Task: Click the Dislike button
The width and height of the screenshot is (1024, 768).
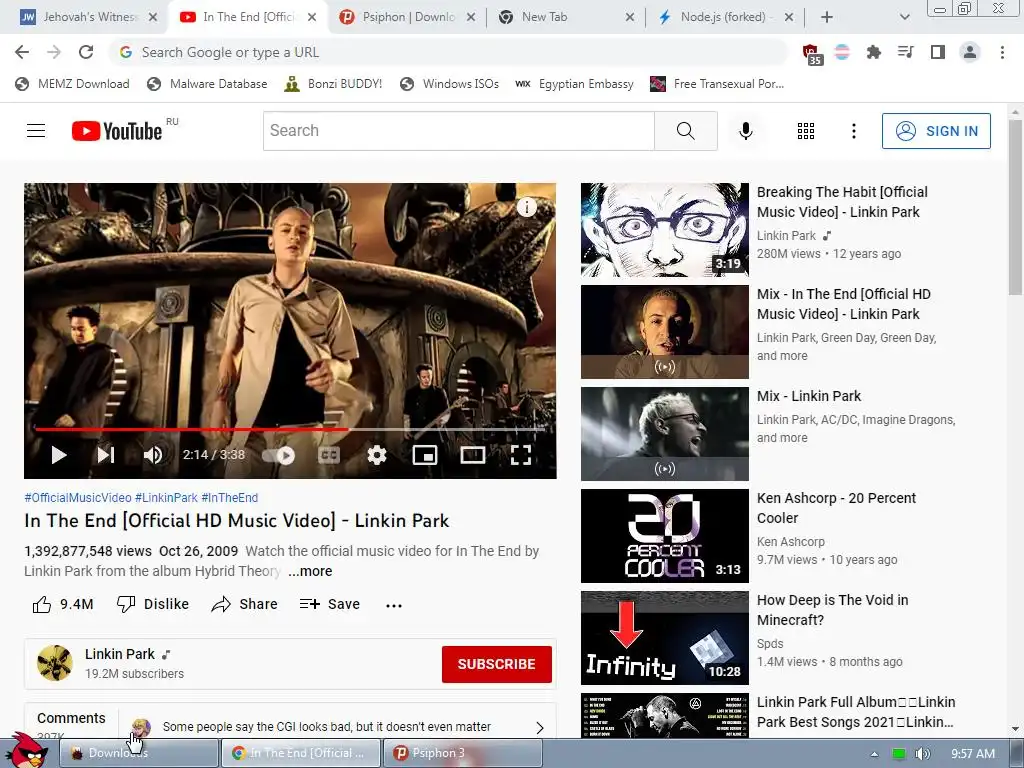Action: click(x=153, y=604)
